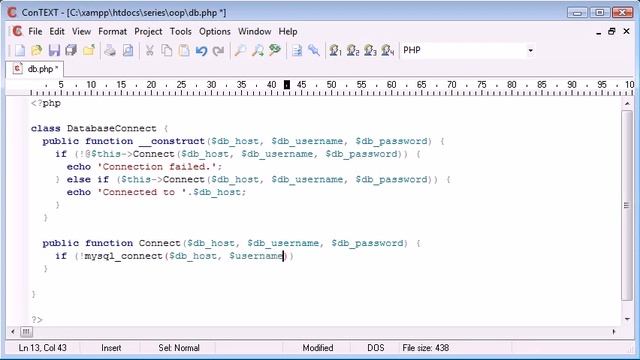Click the Open file folder icon
The height and width of the screenshot is (360, 640).
coord(37,51)
